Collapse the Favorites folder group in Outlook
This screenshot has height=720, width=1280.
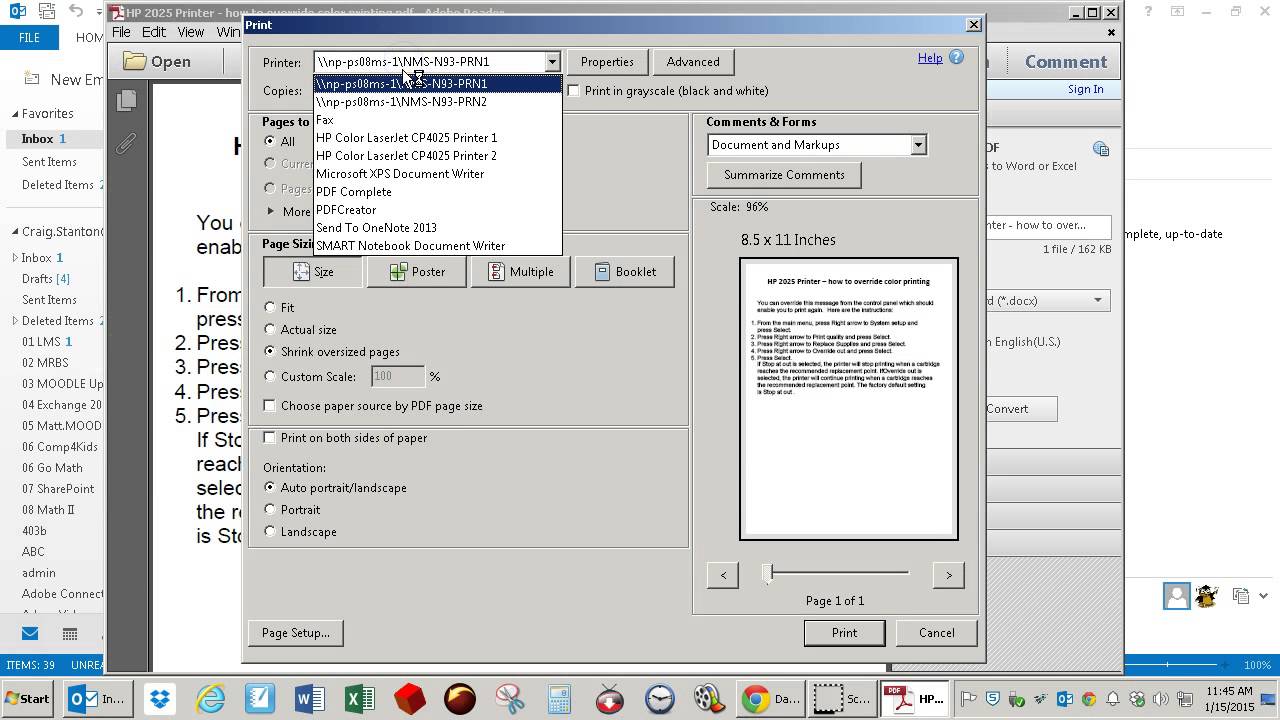(x=15, y=113)
